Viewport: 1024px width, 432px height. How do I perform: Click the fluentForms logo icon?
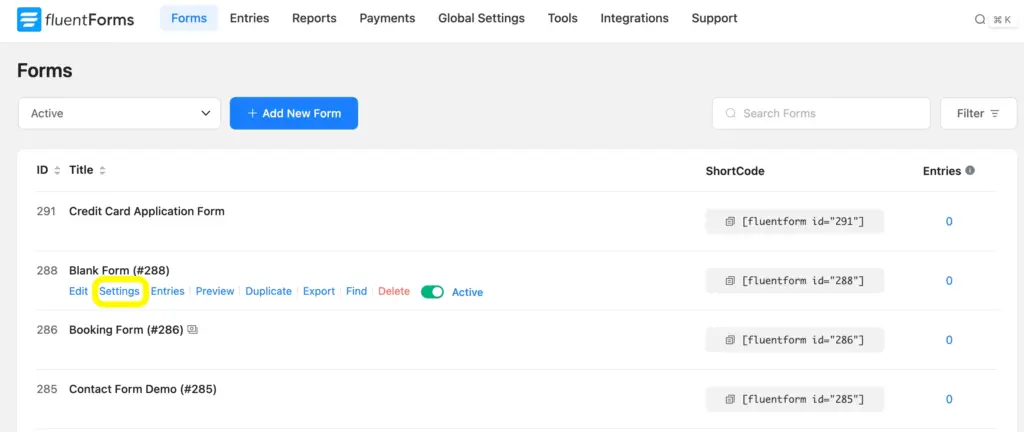point(29,20)
